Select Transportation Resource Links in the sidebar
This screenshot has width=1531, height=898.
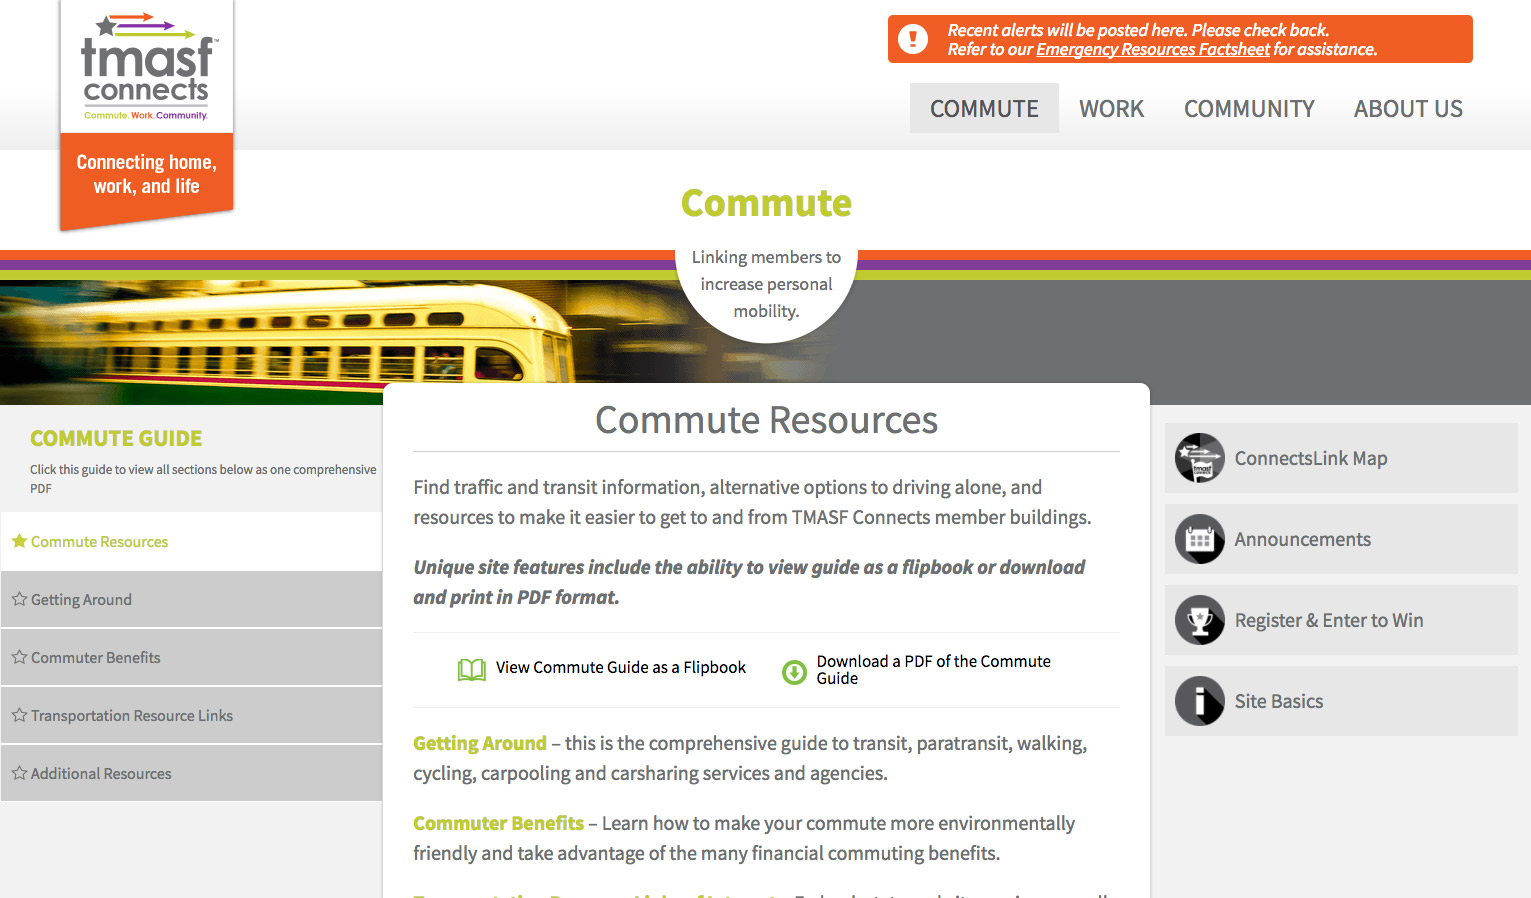[x=132, y=716]
